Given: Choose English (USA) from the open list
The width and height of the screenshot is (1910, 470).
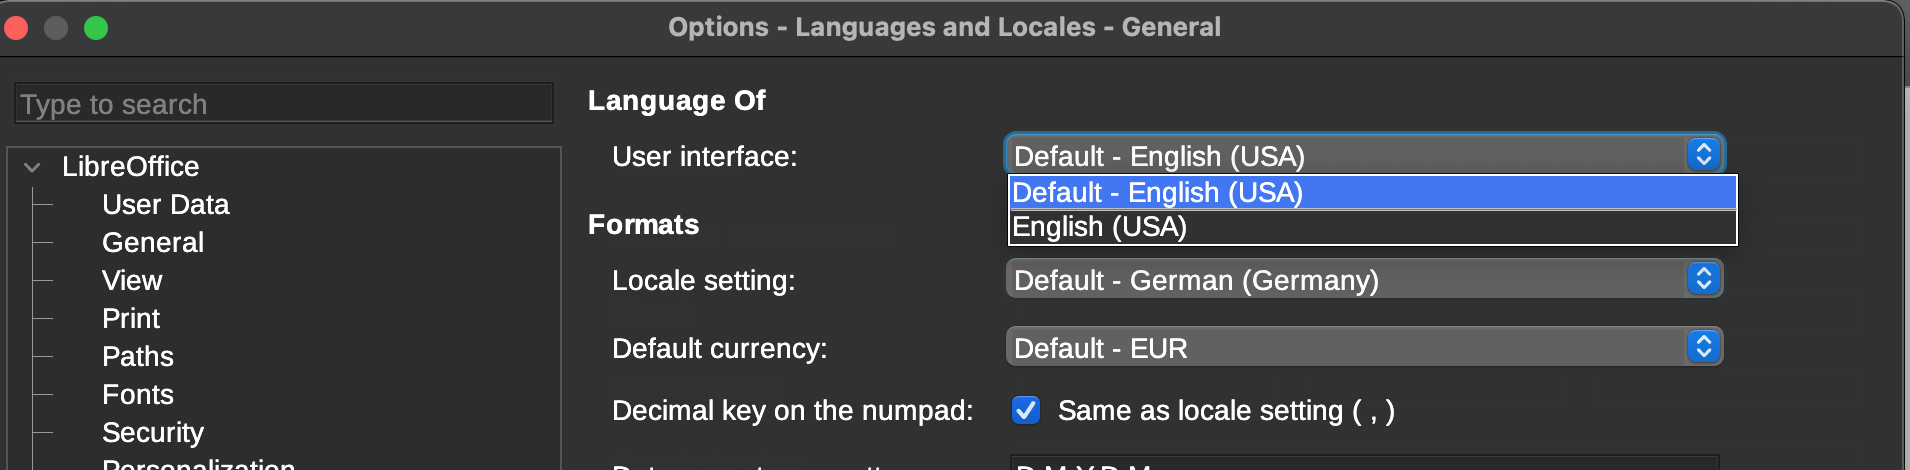Looking at the screenshot, I should [x=1372, y=227].
